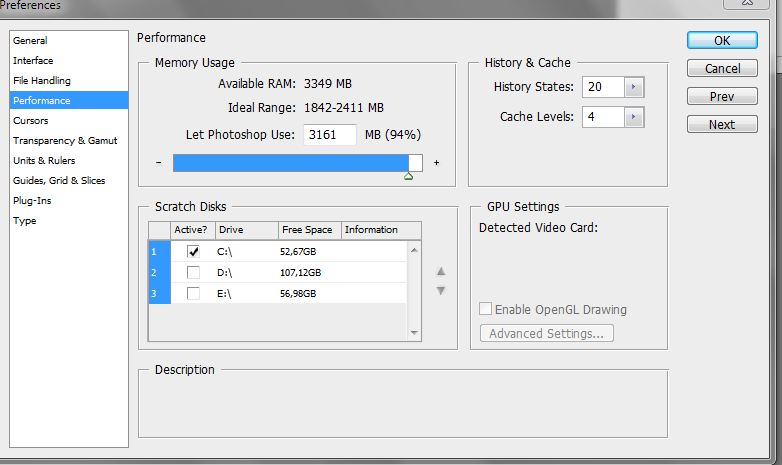The width and height of the screenshot is (782, 465).
Task: Click the 107,12GB free space value
Action: pos(300,273)
